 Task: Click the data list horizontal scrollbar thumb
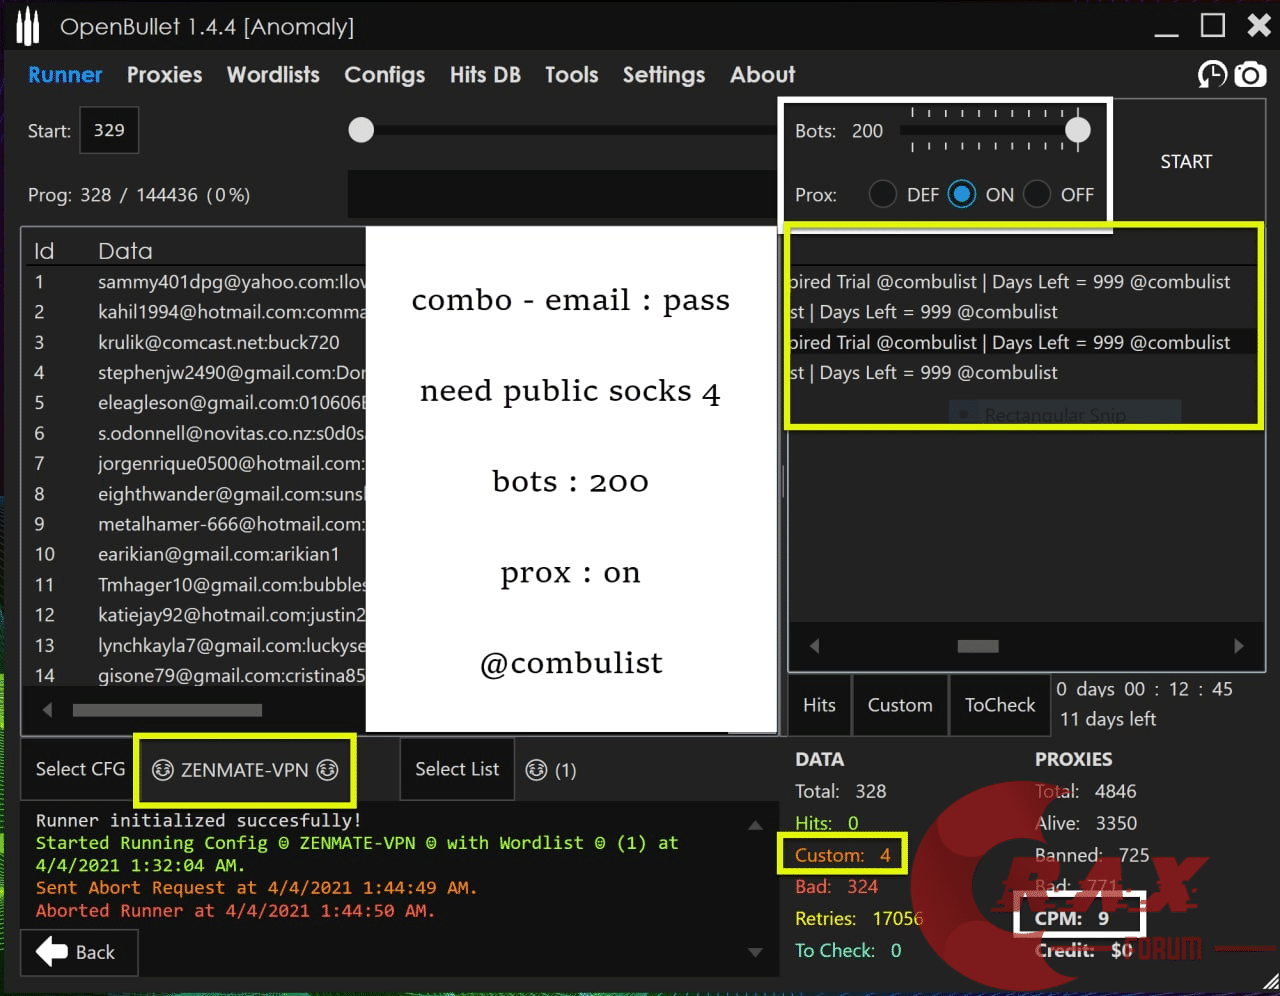[167, 710]
